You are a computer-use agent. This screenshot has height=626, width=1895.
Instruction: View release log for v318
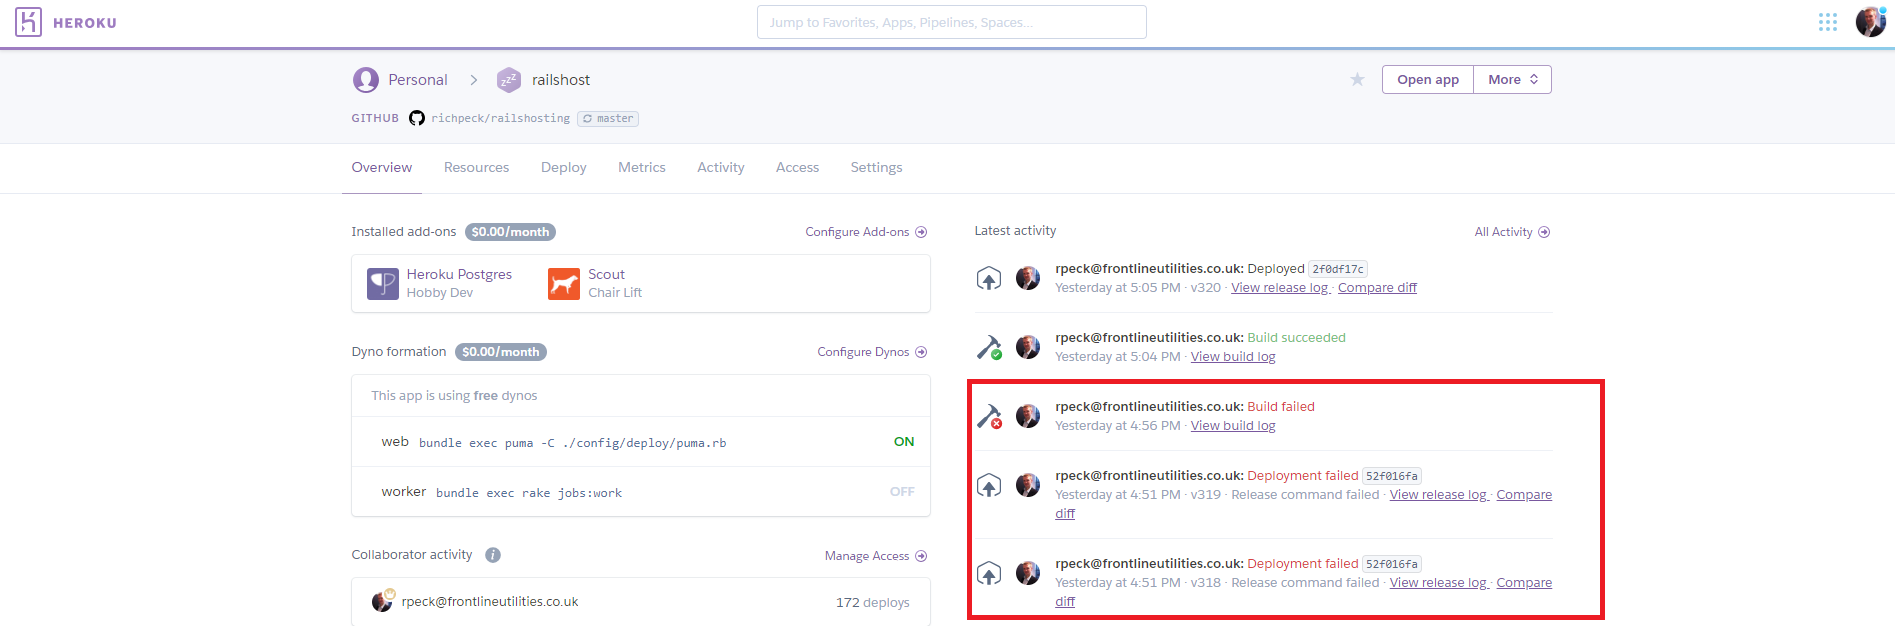pos(1438,583)
